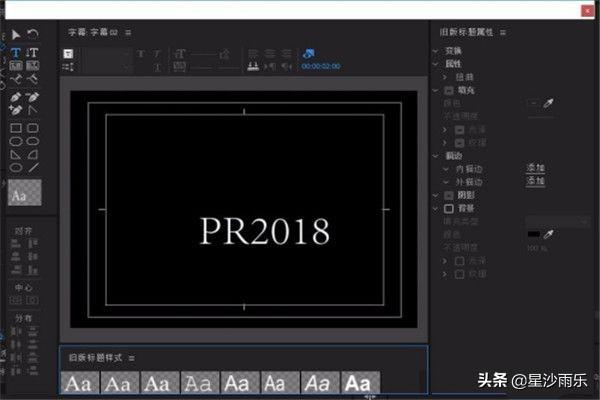
Task: Collapse the 阴影 section arrow
Action: point(435,195)
